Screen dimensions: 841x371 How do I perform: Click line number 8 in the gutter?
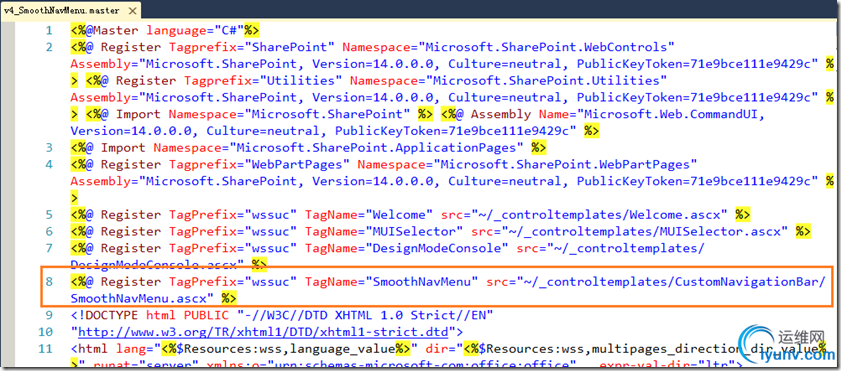pos(49,281)
